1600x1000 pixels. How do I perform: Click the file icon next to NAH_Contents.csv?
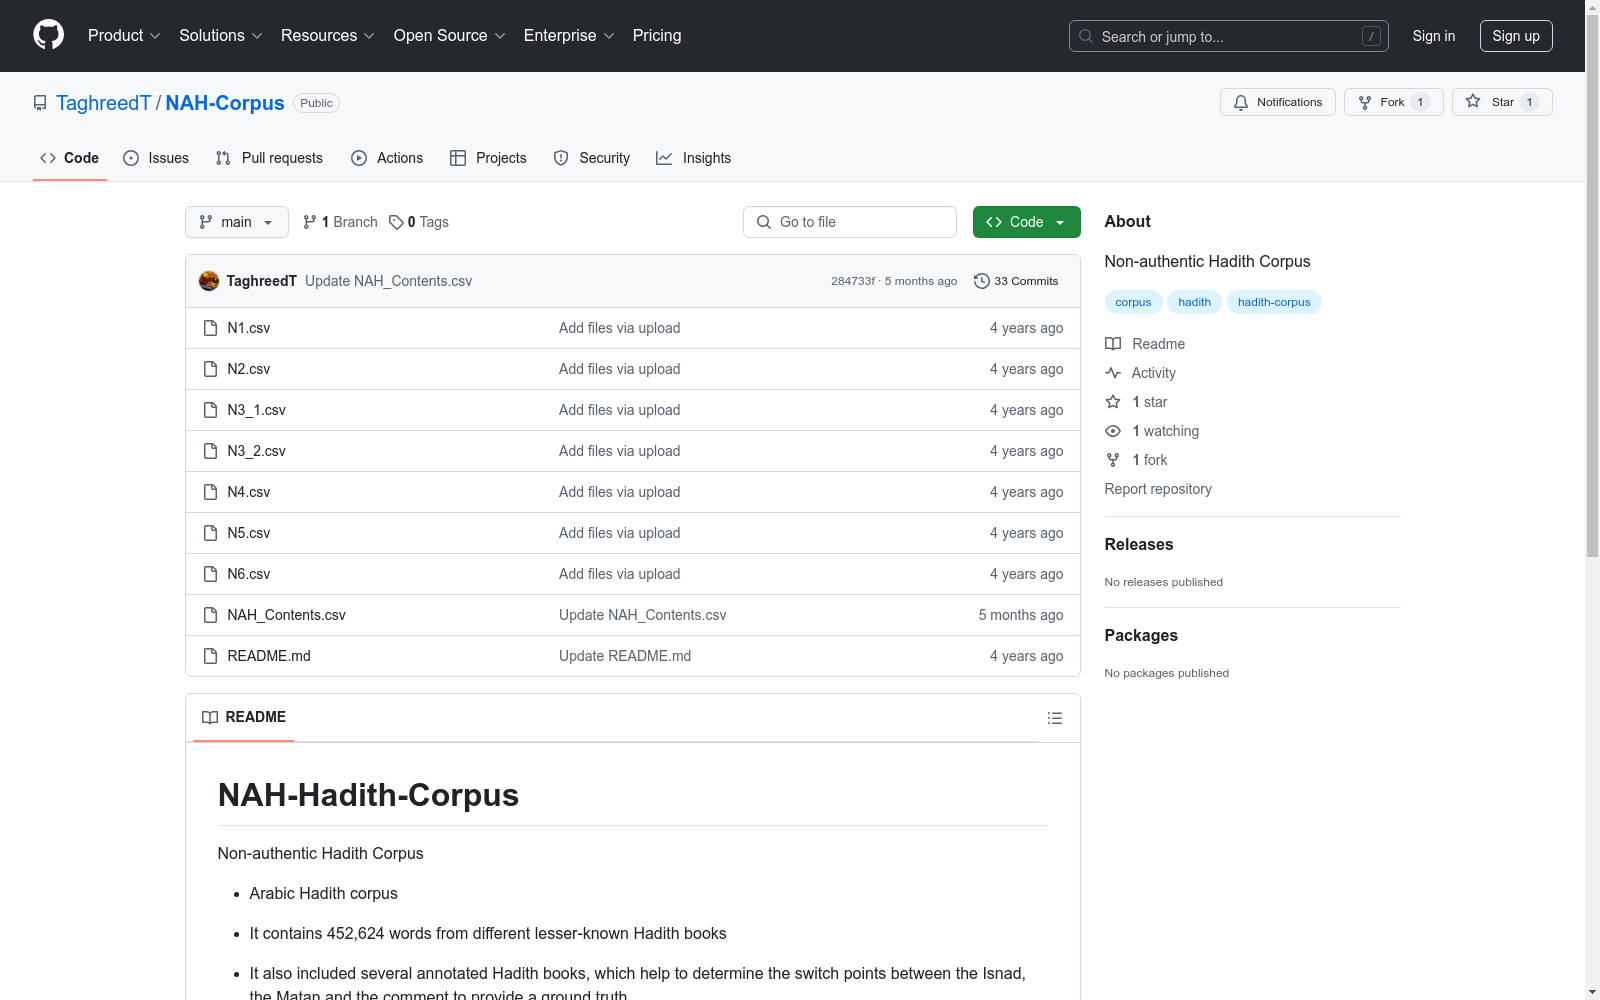[210, 615]
